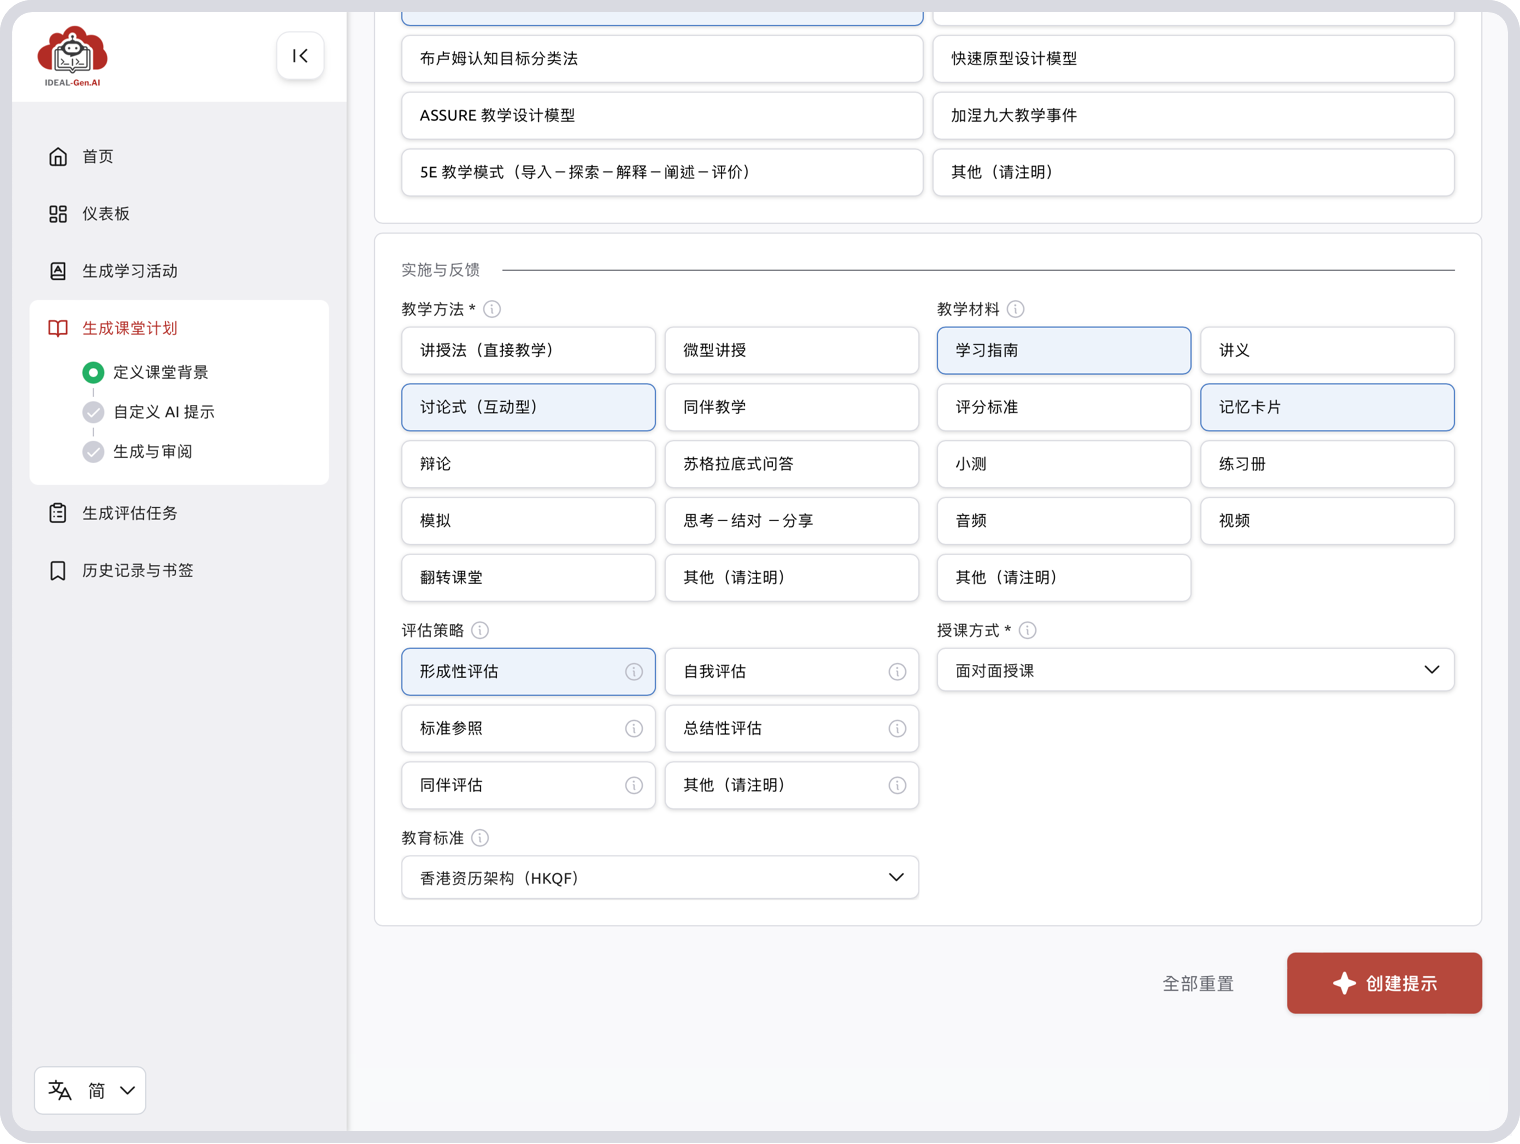Click the info icon inside 标准参照

[634, 729]
